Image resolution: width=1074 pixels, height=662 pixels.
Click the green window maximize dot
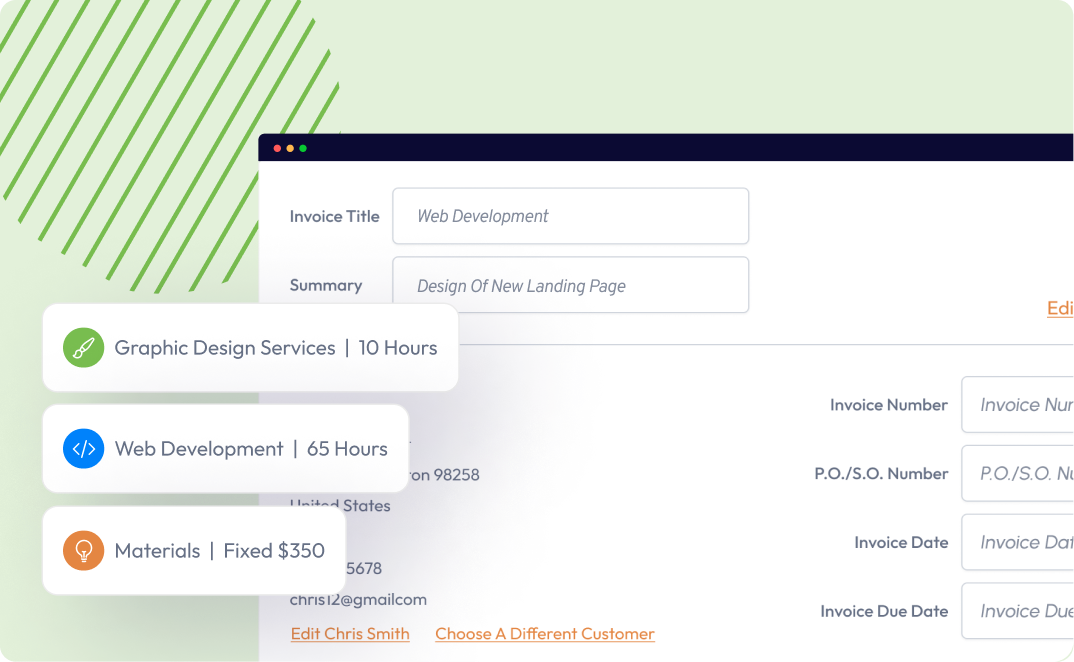303,148
